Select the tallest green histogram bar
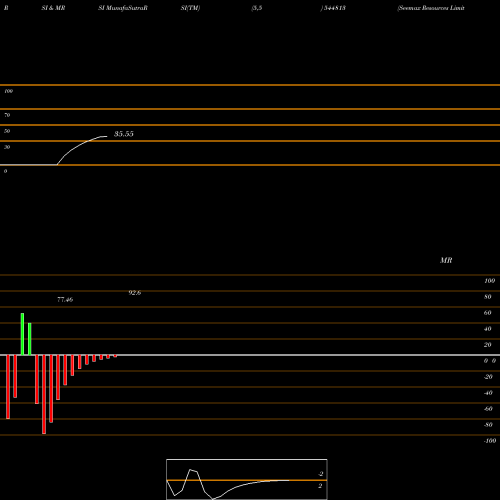 pos(22,334)
